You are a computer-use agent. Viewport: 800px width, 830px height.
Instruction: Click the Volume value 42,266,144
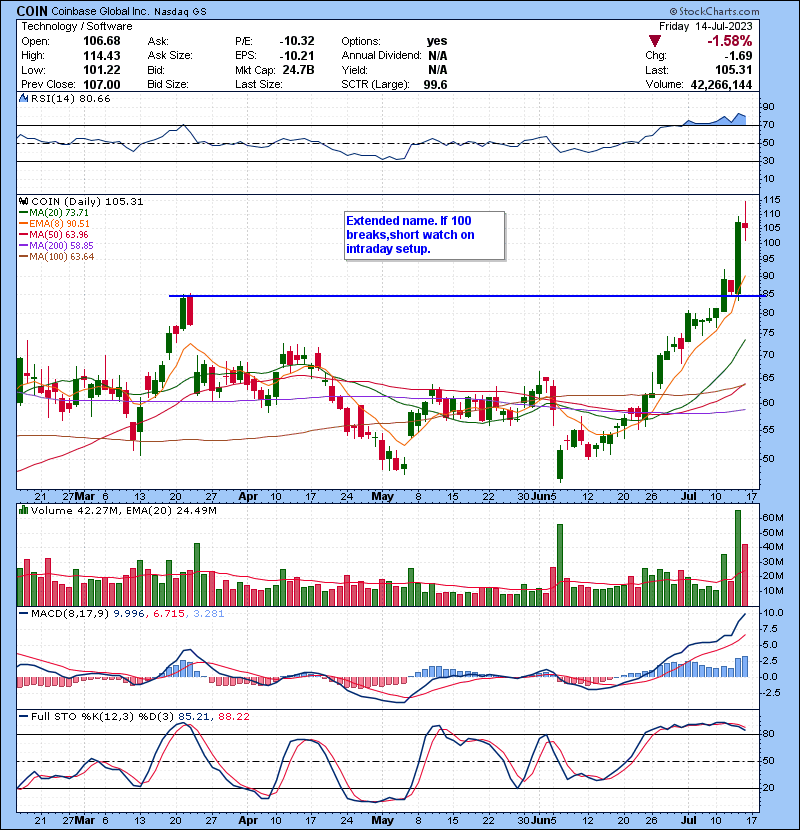coord(721,84)
